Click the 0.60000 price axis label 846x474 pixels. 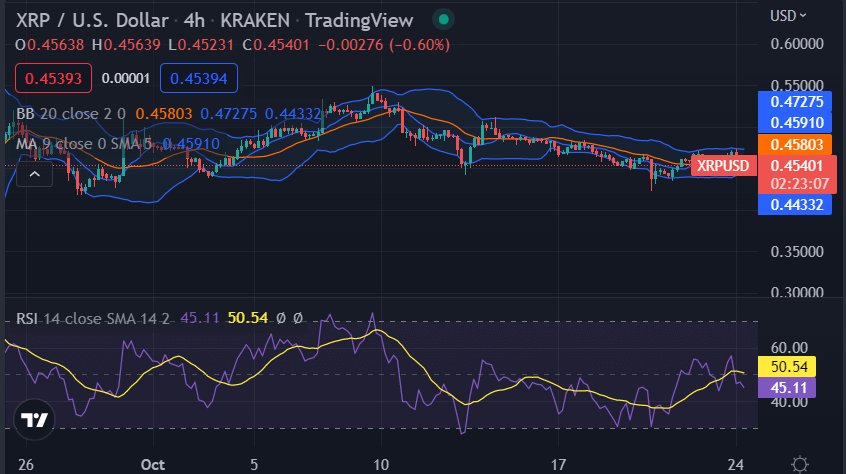(x=797, y=44)
